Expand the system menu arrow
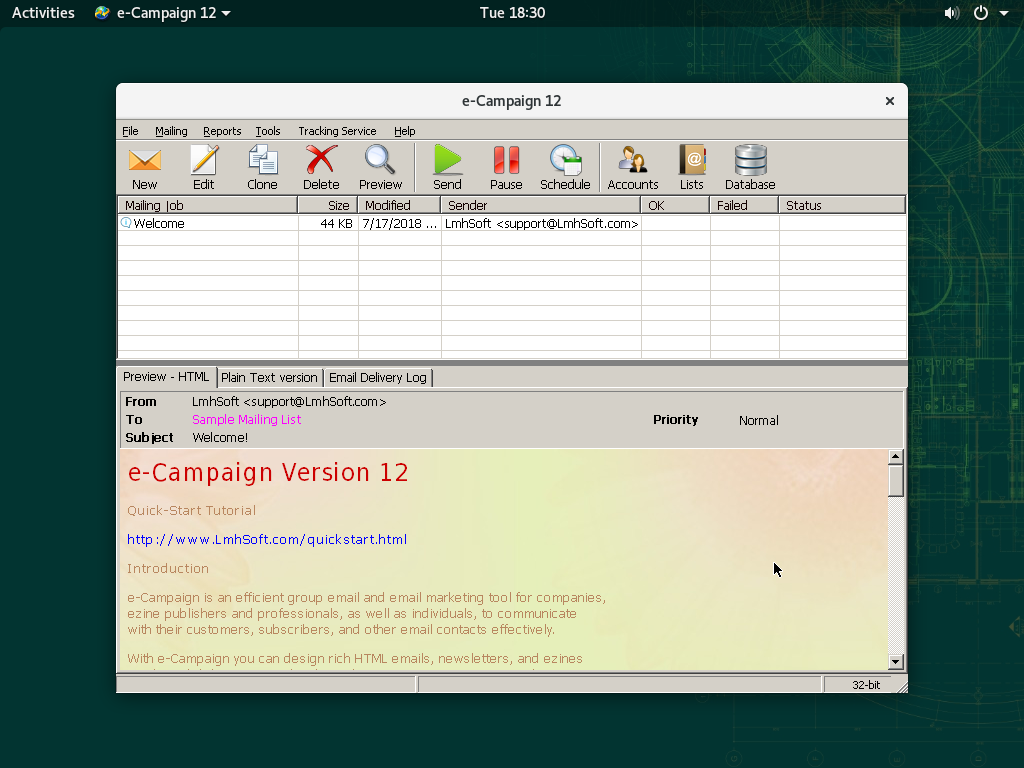1024x768 pixels. click(1004, 13)
